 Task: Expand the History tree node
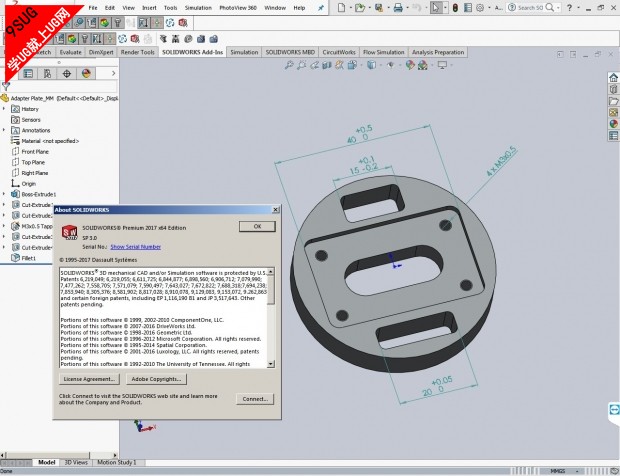point(4,109)
